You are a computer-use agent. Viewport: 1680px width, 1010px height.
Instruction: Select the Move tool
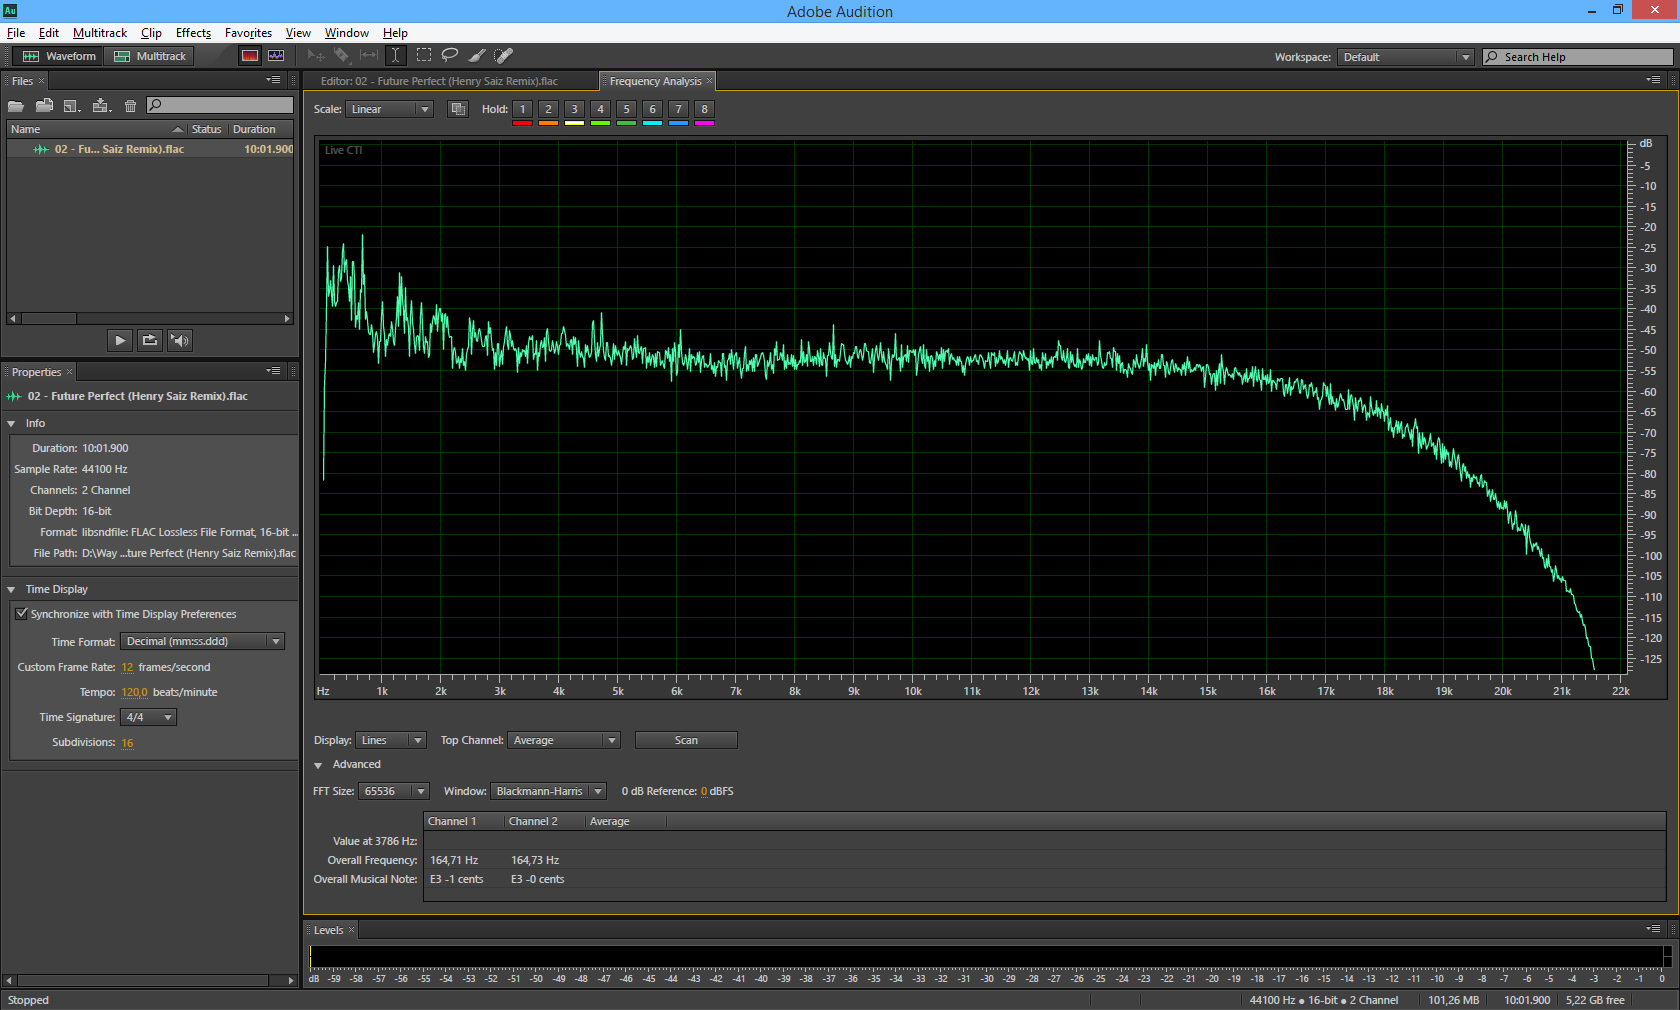click(x=316, y=56)
